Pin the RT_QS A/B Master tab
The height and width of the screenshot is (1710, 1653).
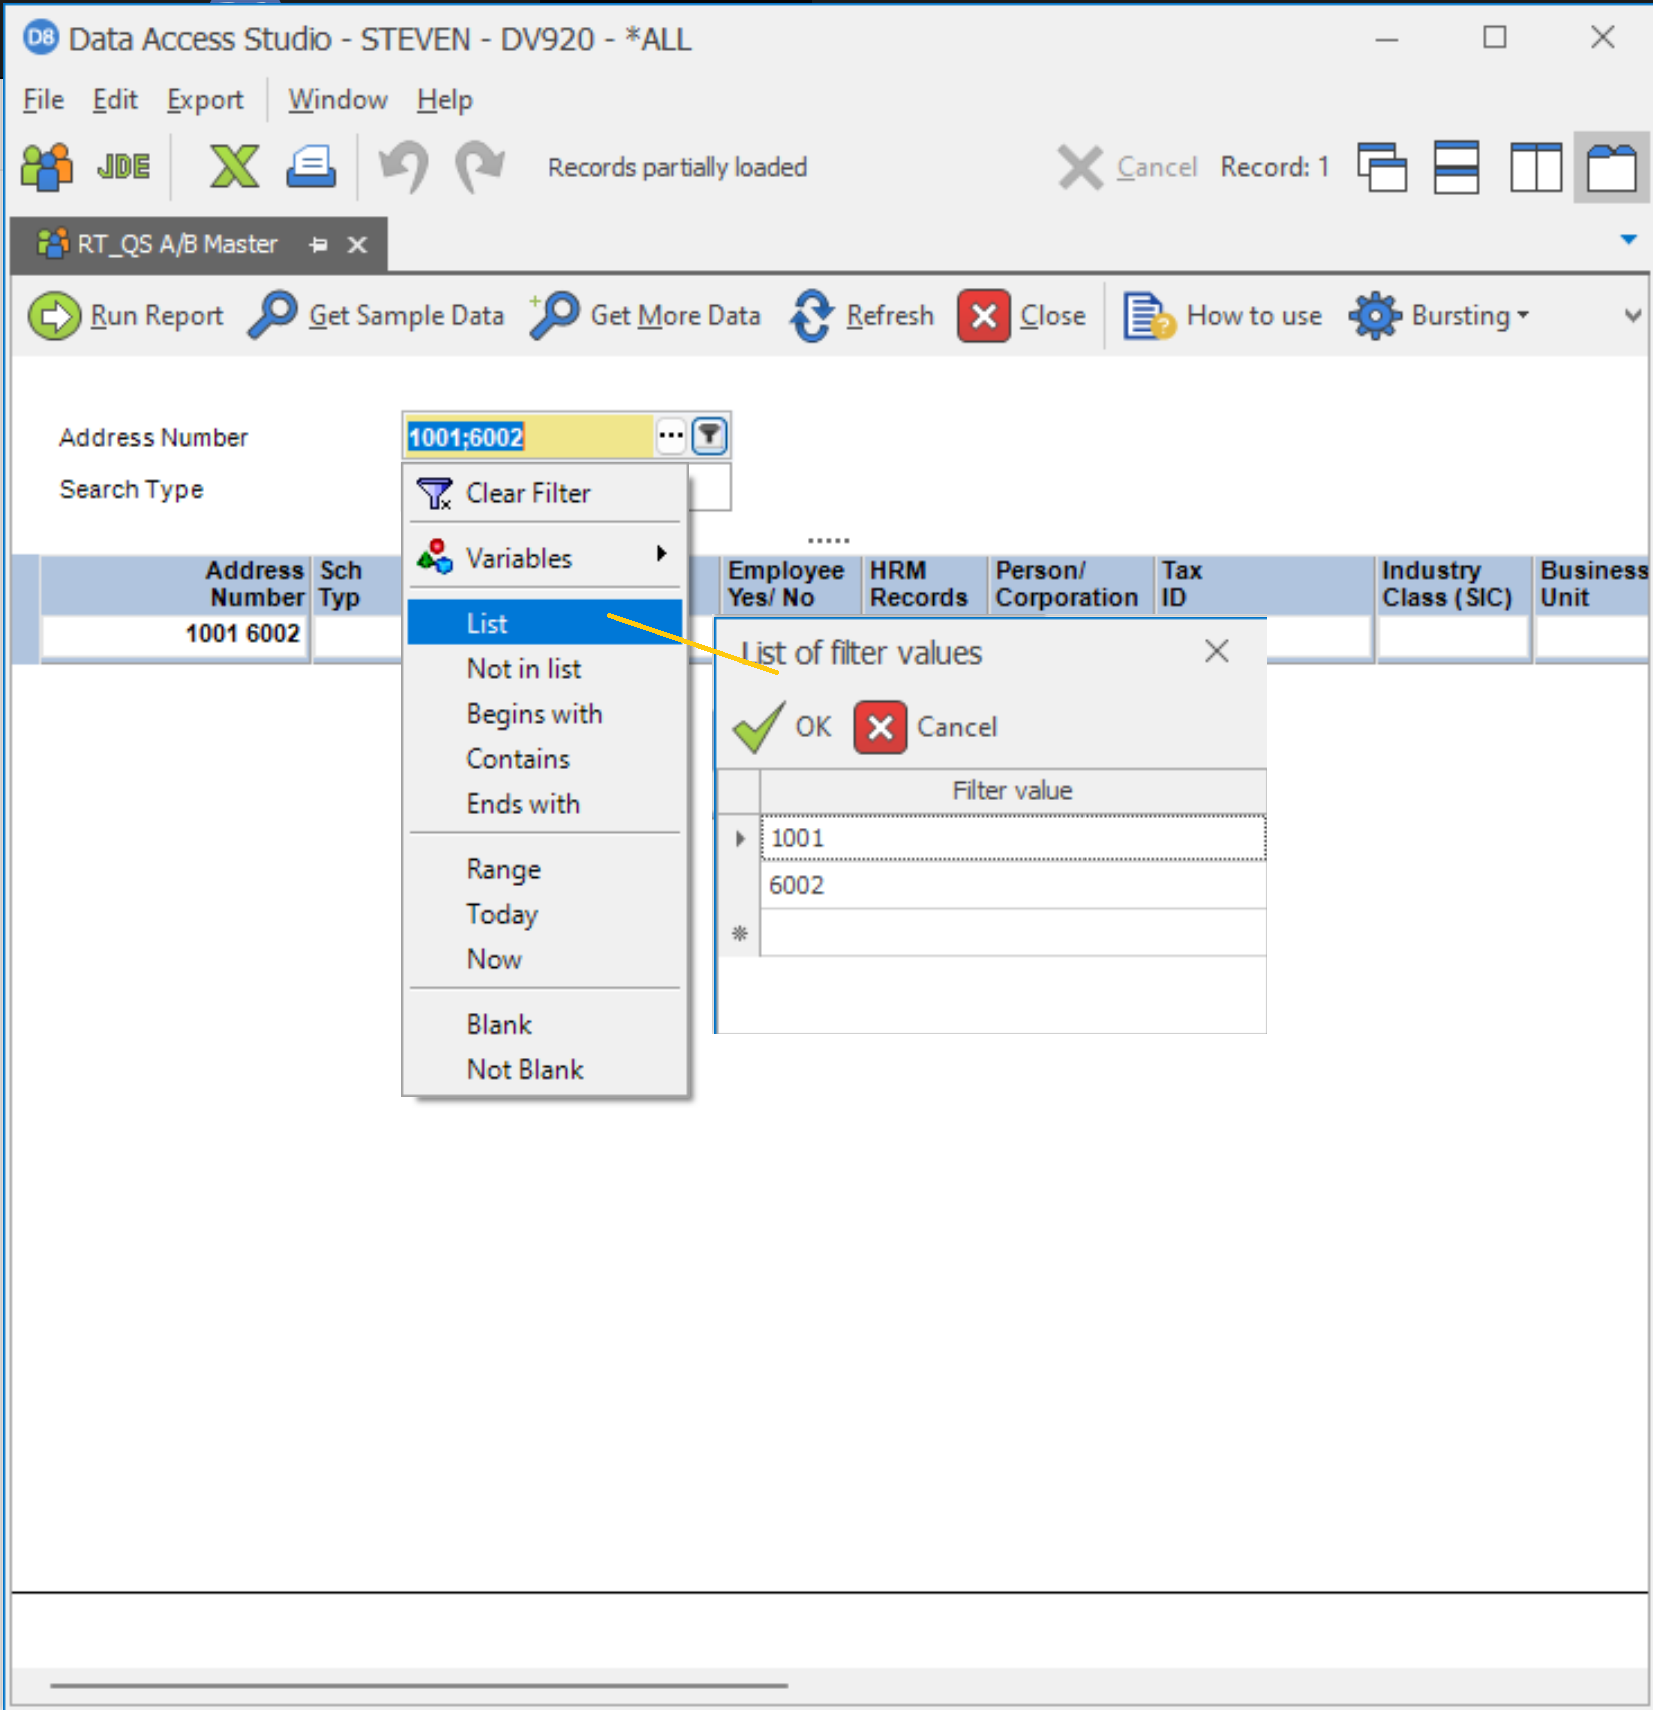[x=319, y=245]
